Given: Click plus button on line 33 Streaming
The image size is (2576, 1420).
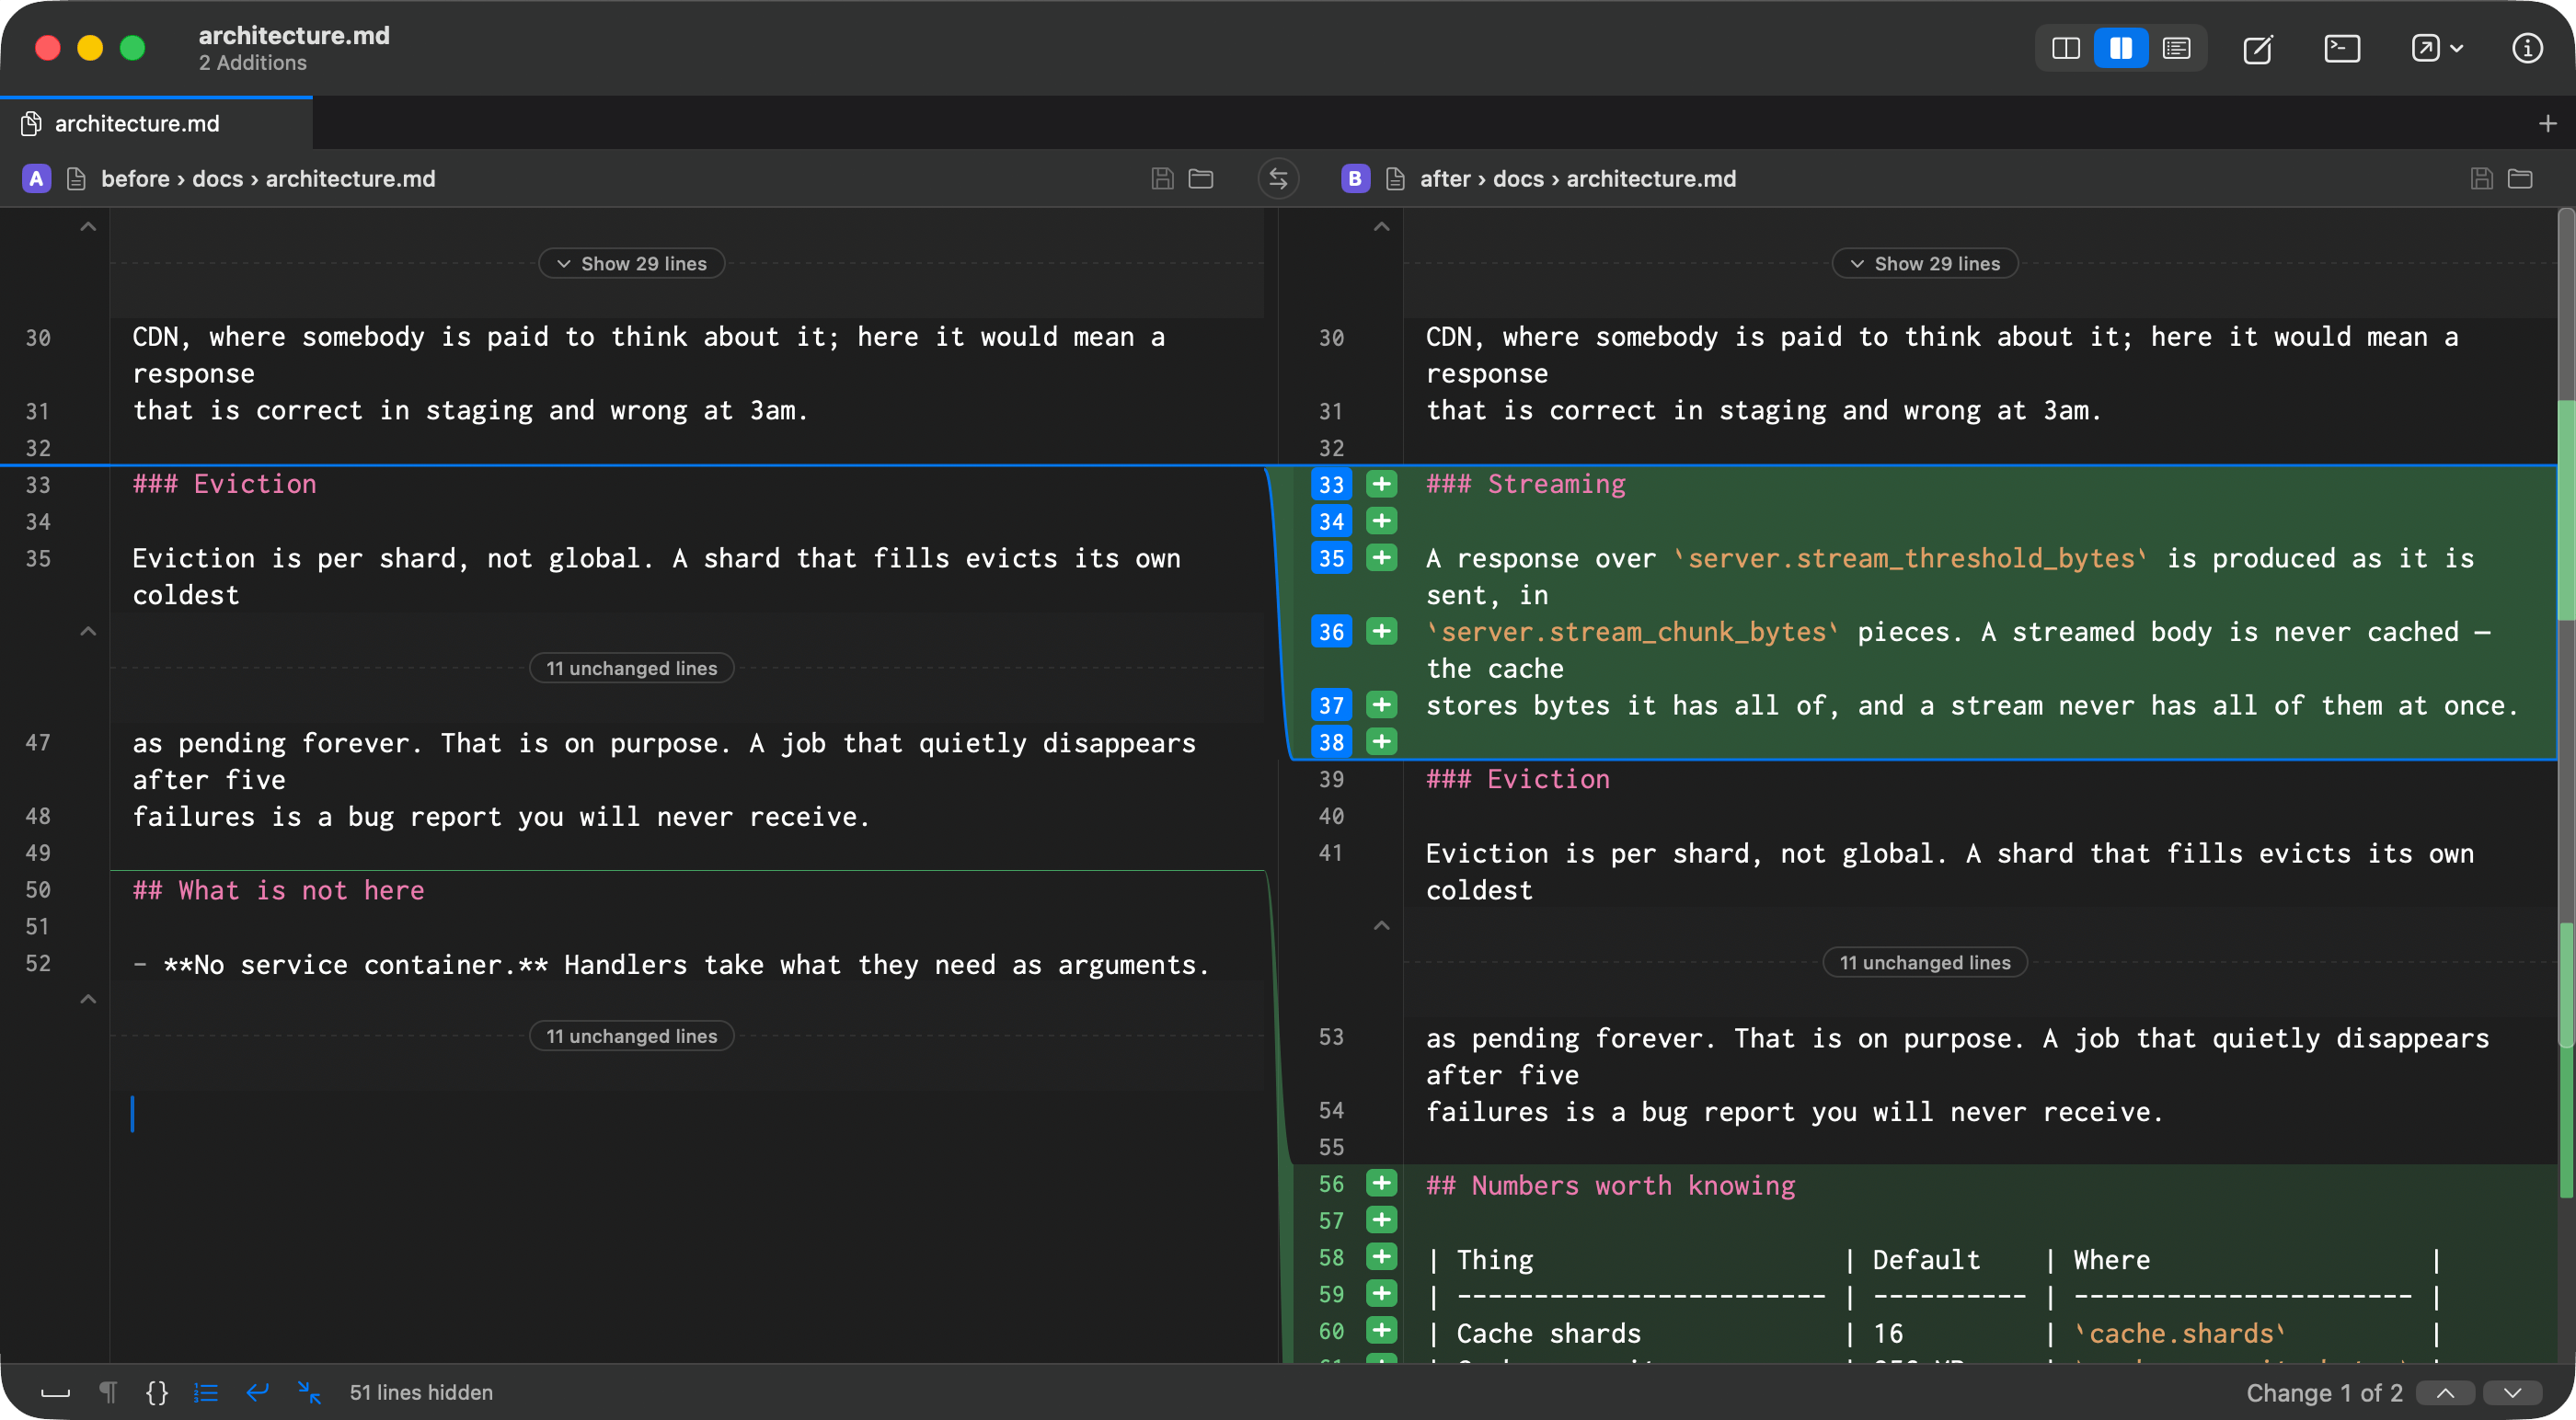Looking at the screenshot, I should pos(1381,484).
